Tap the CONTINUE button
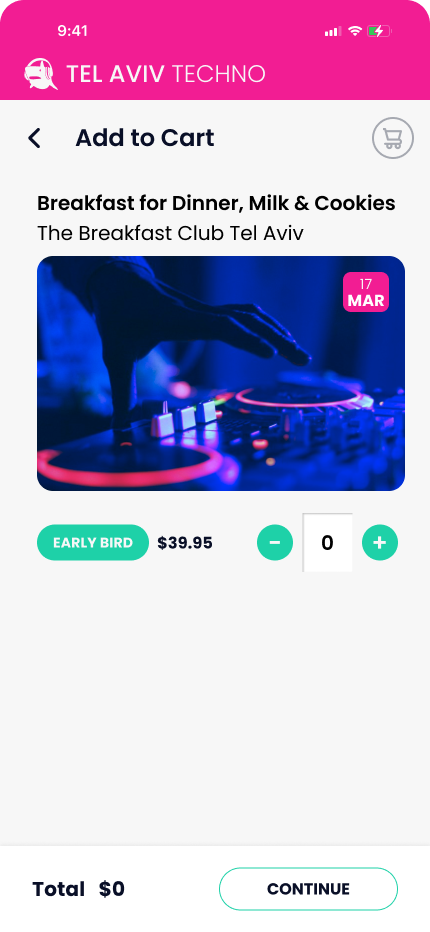This screenshot has height=932, width=430. (x=308, y=889)
